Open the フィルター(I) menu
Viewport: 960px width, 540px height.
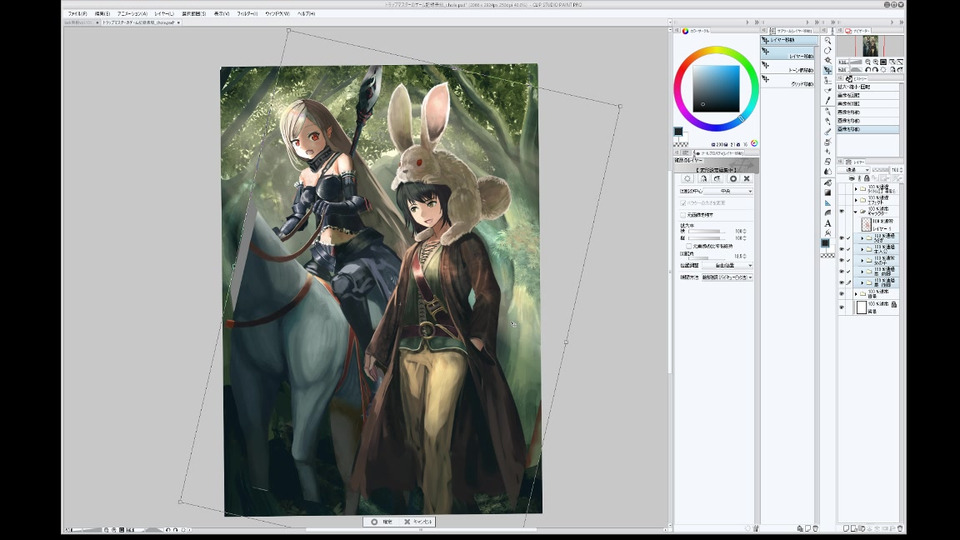click(247, 13)
